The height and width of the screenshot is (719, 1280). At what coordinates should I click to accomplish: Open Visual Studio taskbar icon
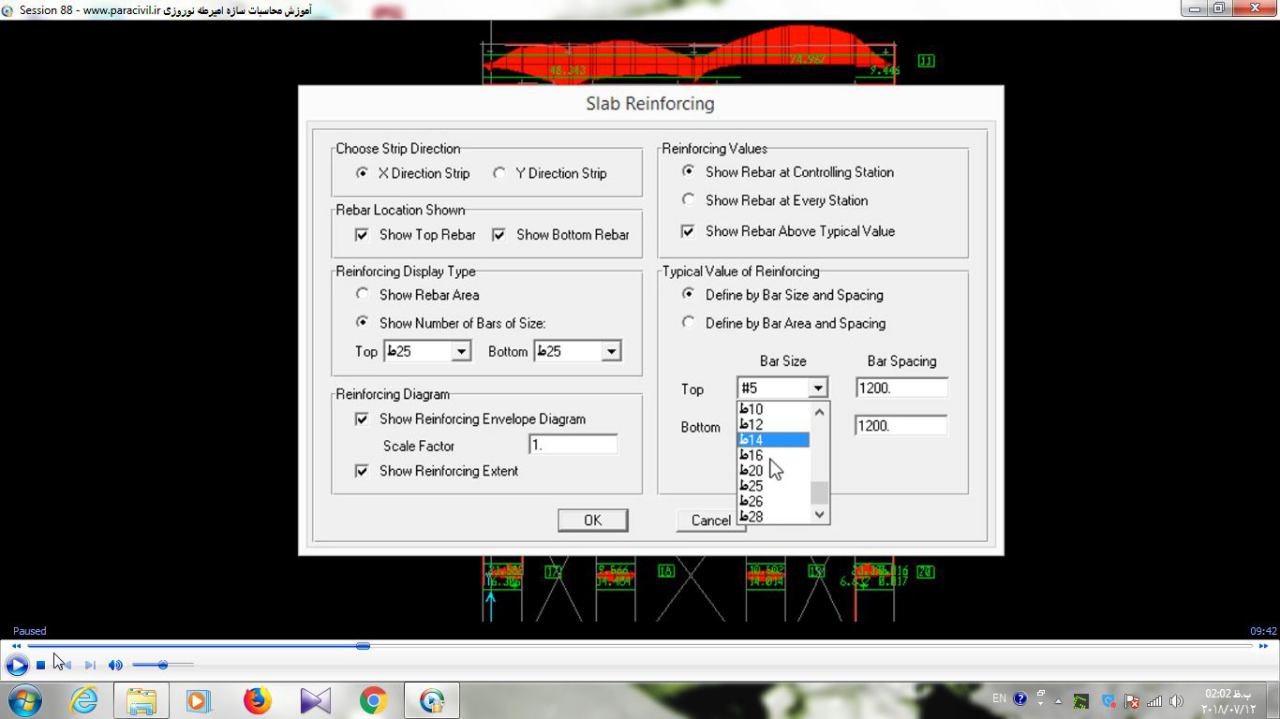(x=315, y=700)
